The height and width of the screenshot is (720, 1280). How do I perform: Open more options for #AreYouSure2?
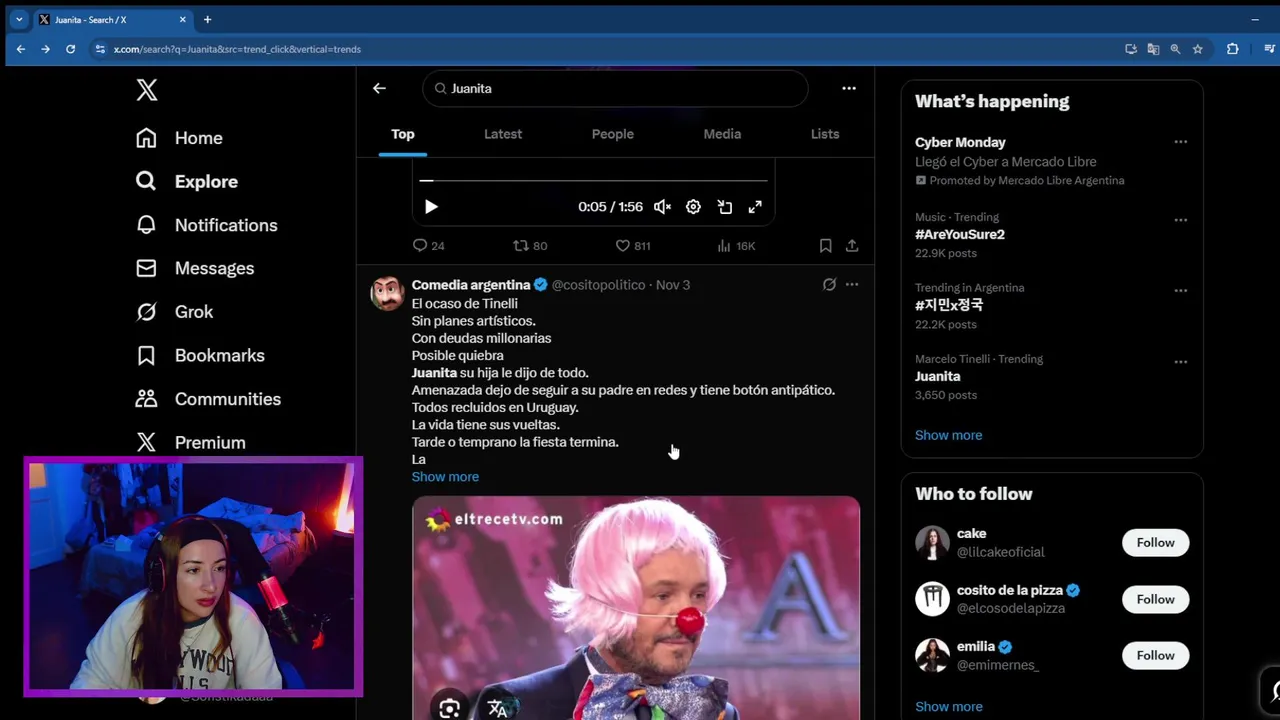click(1181, 220)
